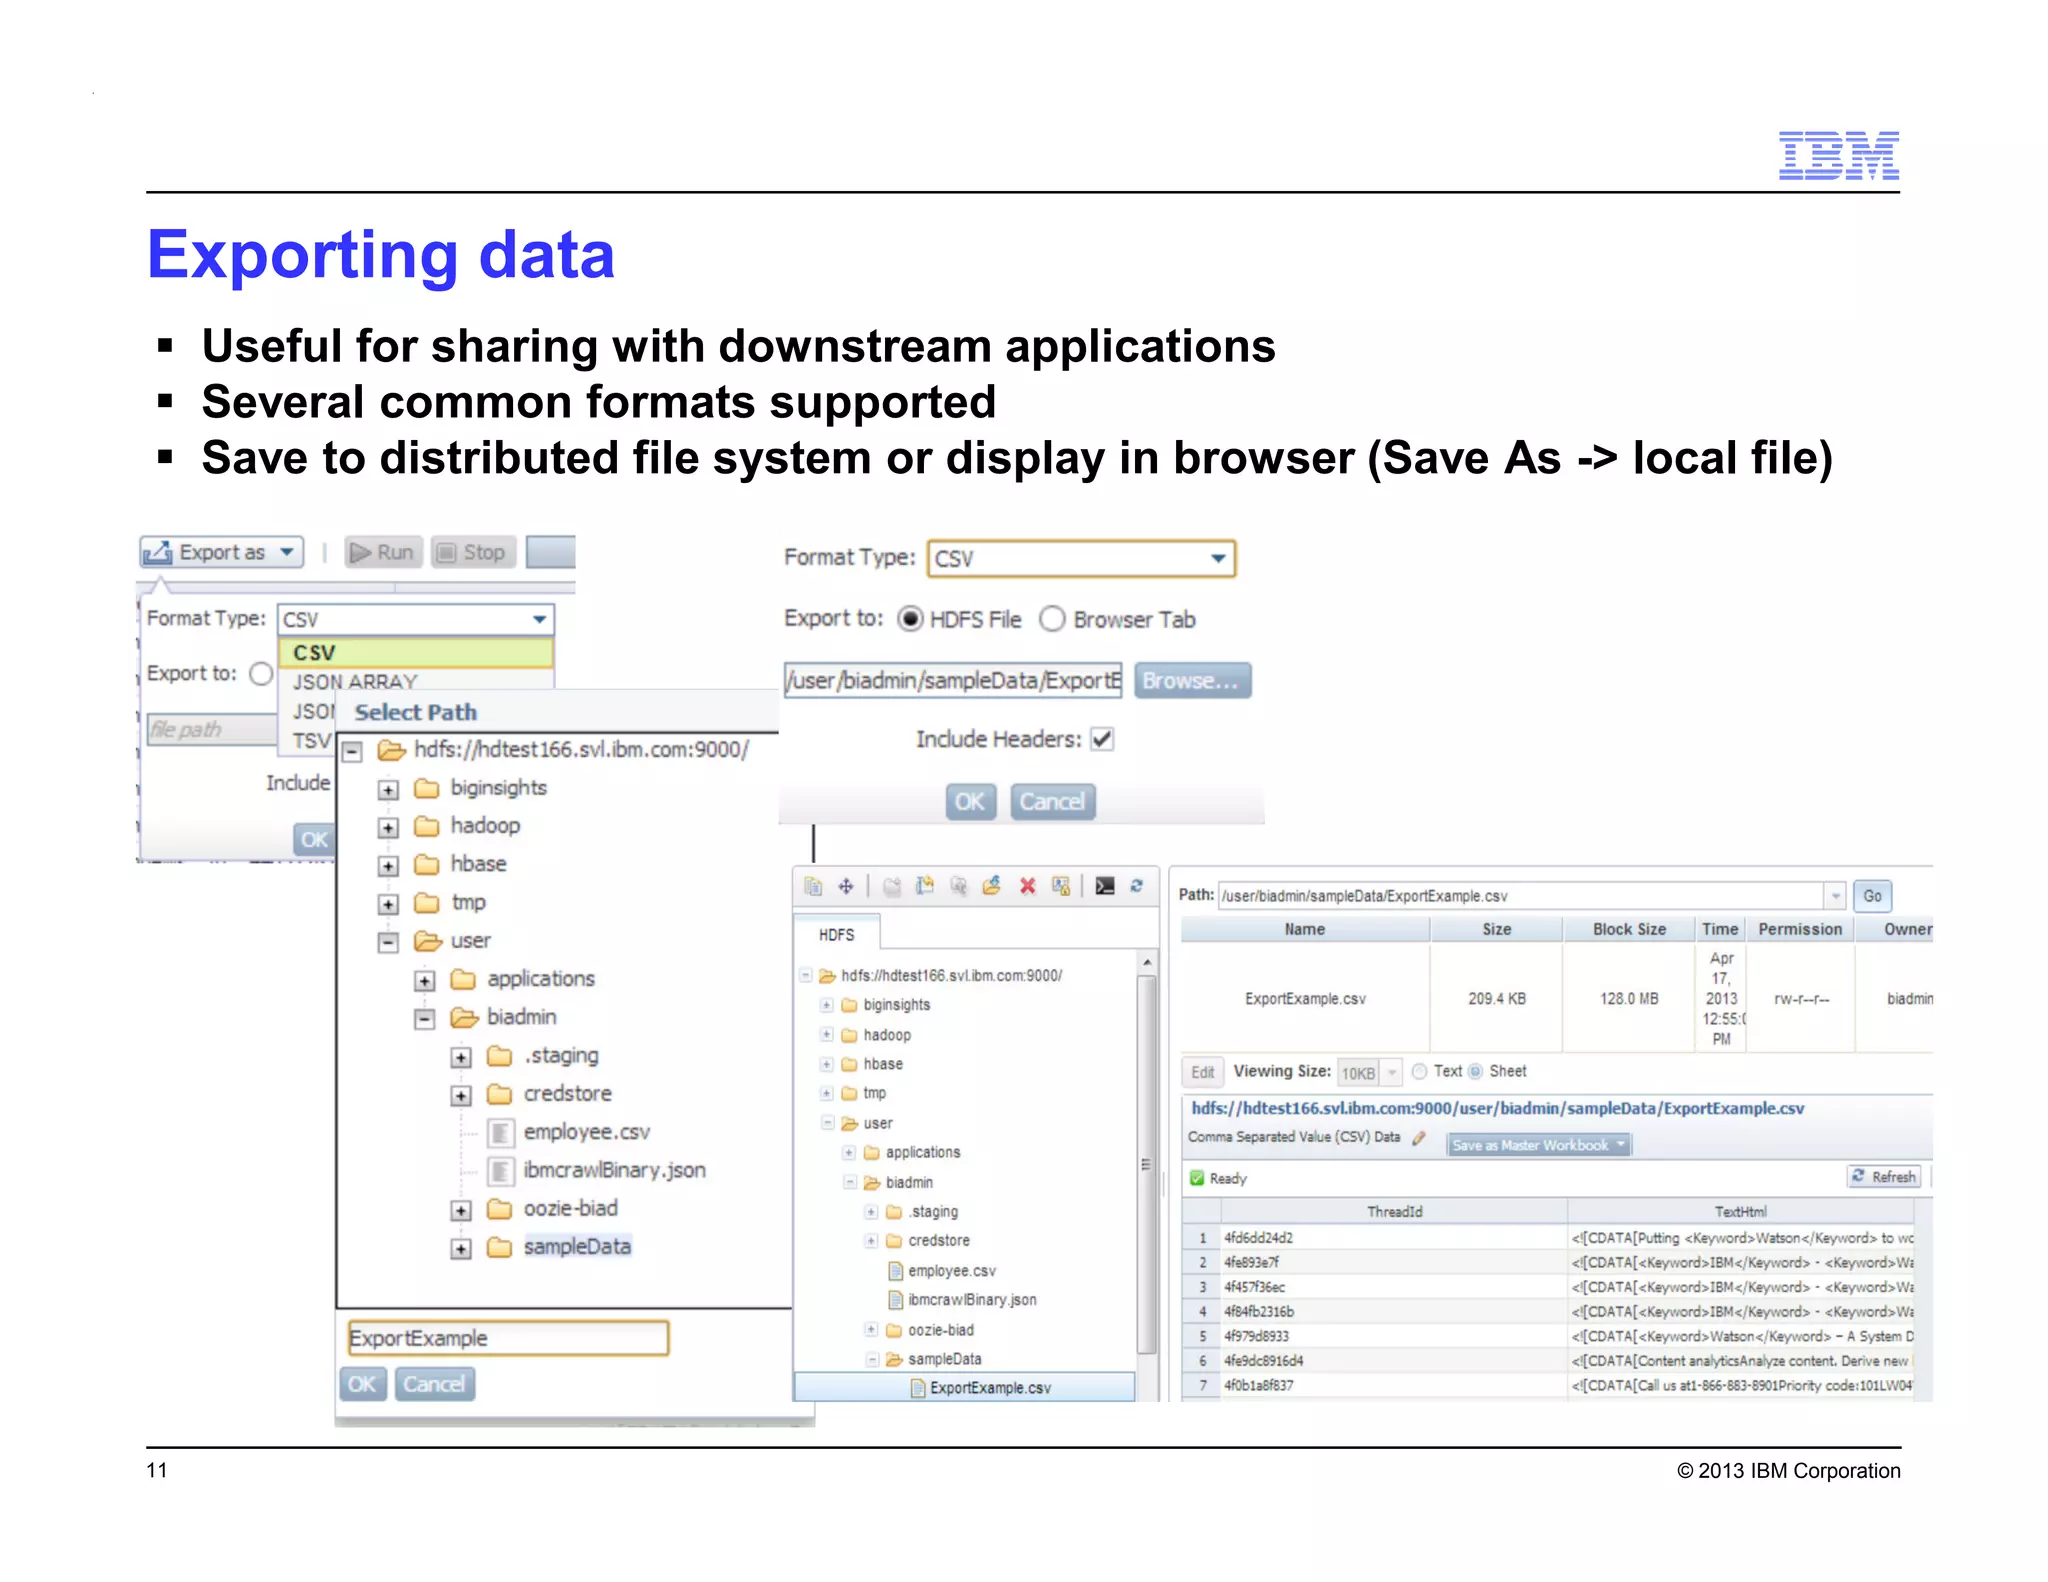Click the HDFS tree vertical scrollbar

[1147, 1165]
